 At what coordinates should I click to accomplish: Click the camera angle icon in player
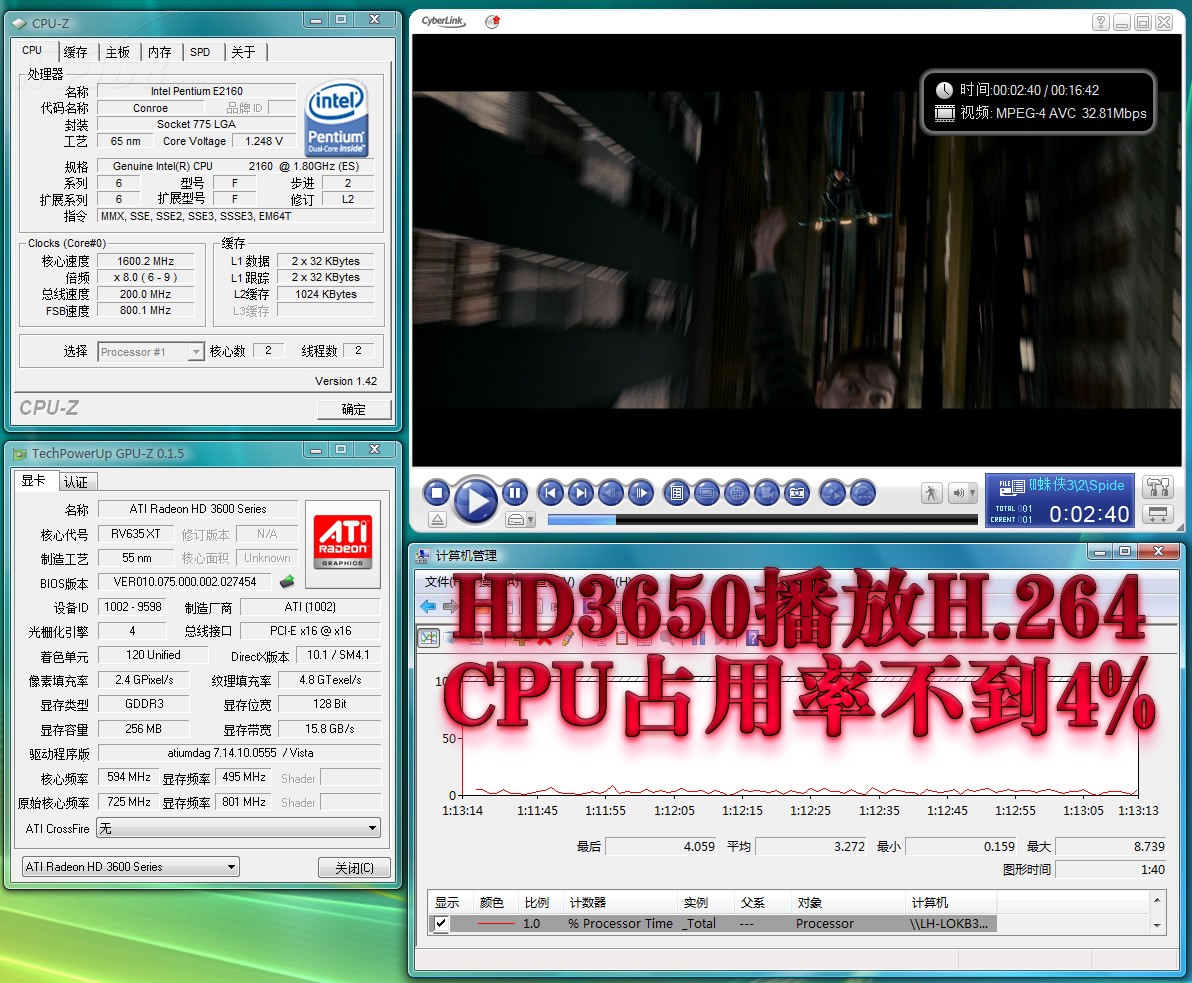click(767, 493)
